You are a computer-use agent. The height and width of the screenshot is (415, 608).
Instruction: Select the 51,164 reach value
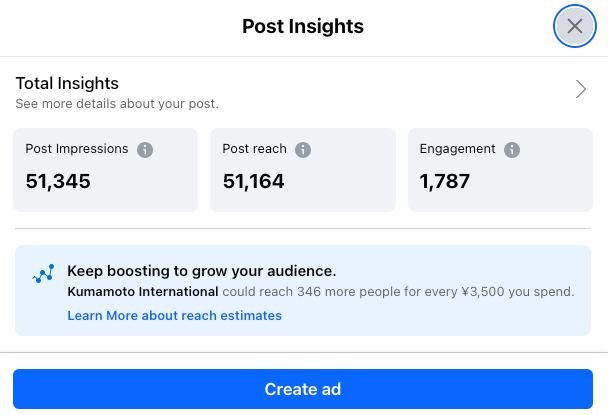pos(253,181)
